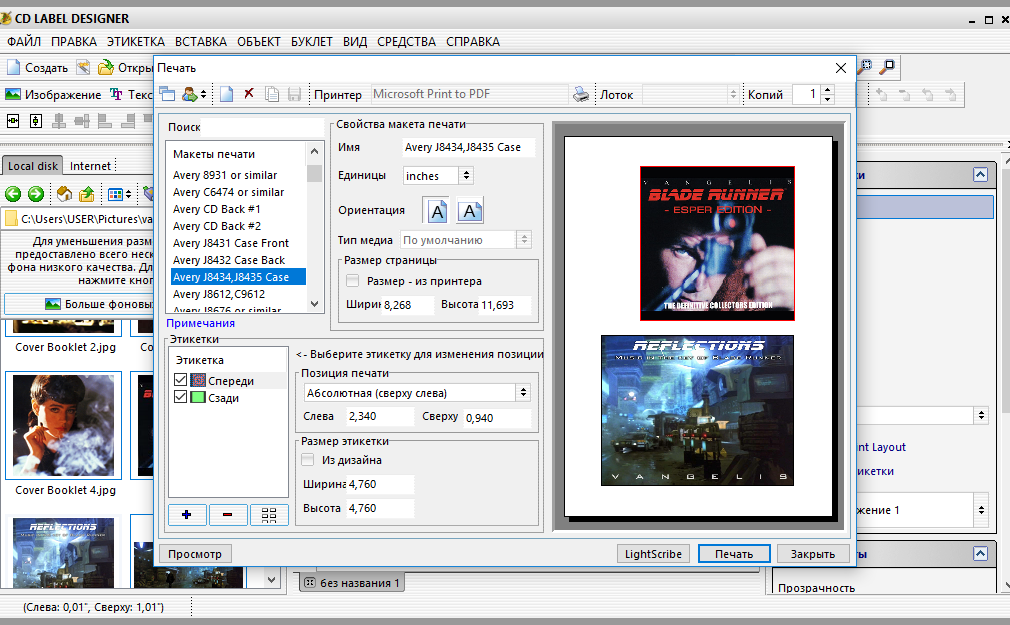Open the Тип медиа dropdown
The width and height of the screenshot is (1010, 625).
524,240
